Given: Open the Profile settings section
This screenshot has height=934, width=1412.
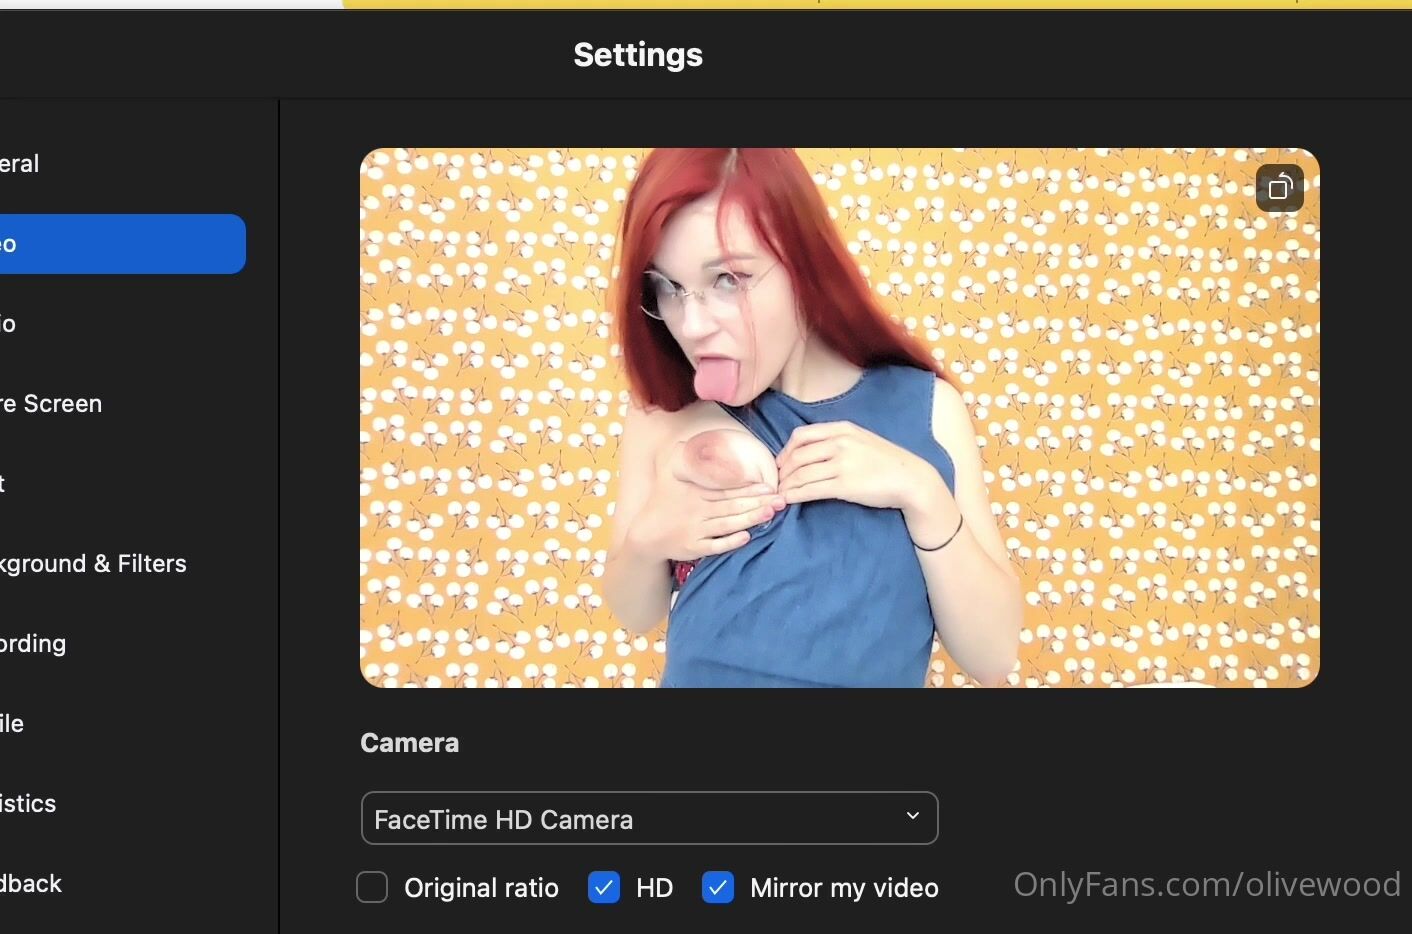Looking at the screenshot, I should pos(13,724).
